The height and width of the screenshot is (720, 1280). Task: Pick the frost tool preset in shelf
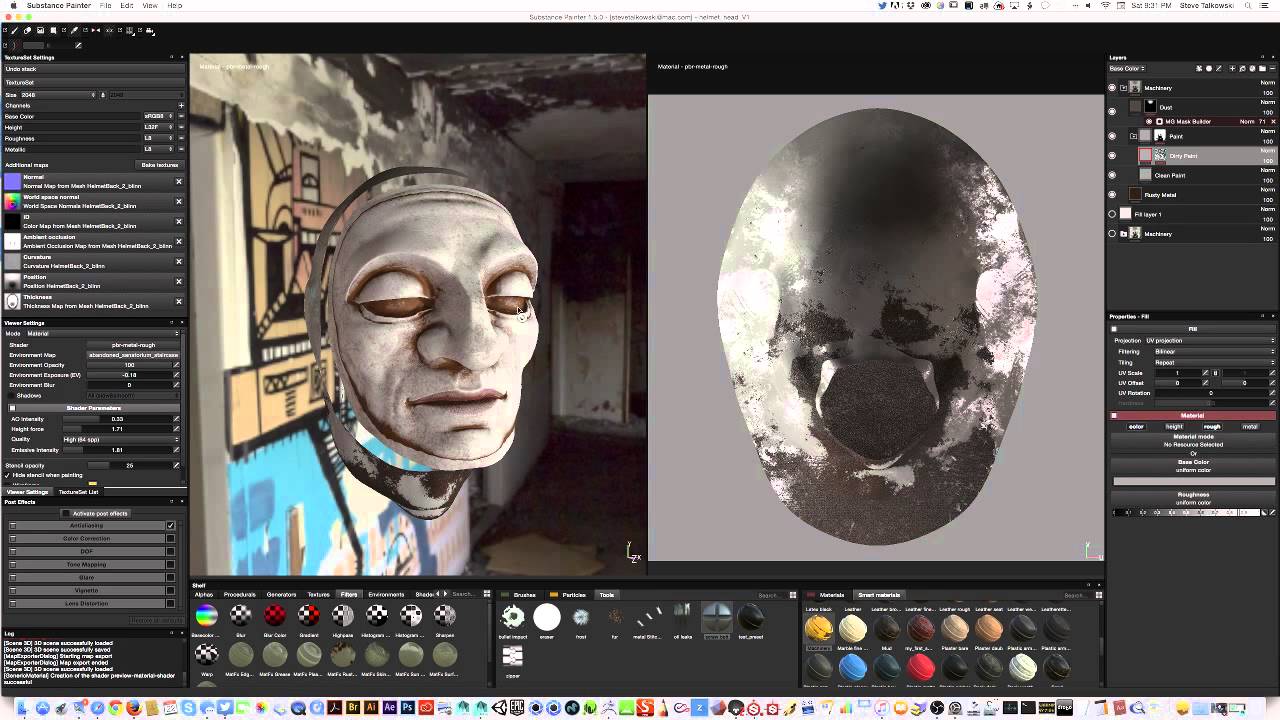581,618
